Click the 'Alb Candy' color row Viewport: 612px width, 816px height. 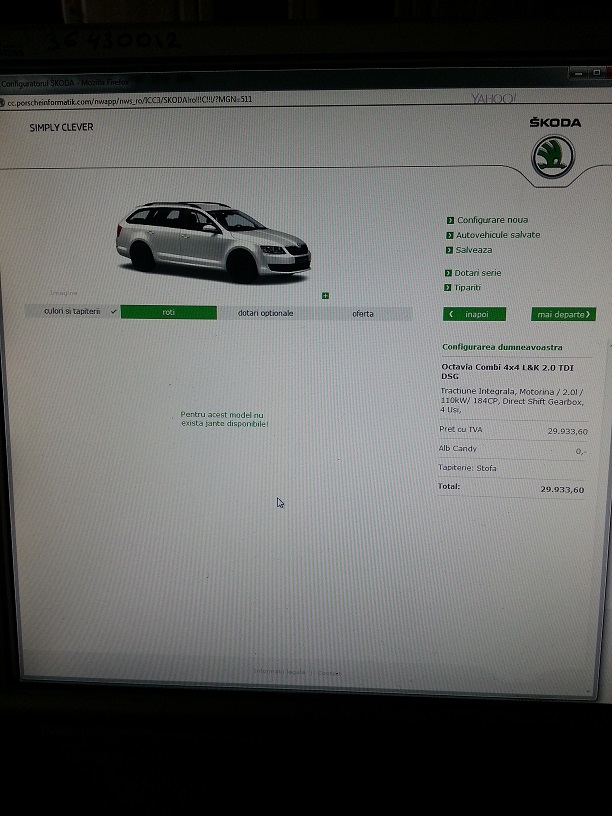(x=513, y=450)
